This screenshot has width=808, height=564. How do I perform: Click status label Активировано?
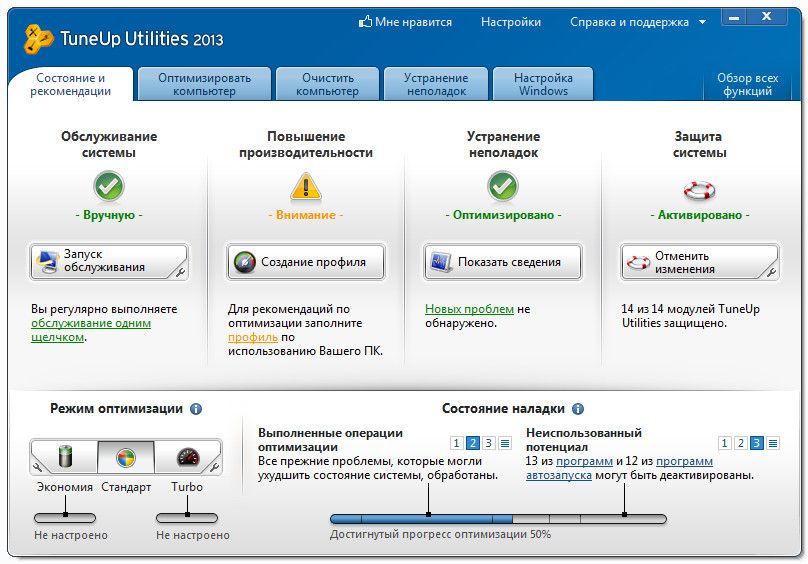point(700,215)
